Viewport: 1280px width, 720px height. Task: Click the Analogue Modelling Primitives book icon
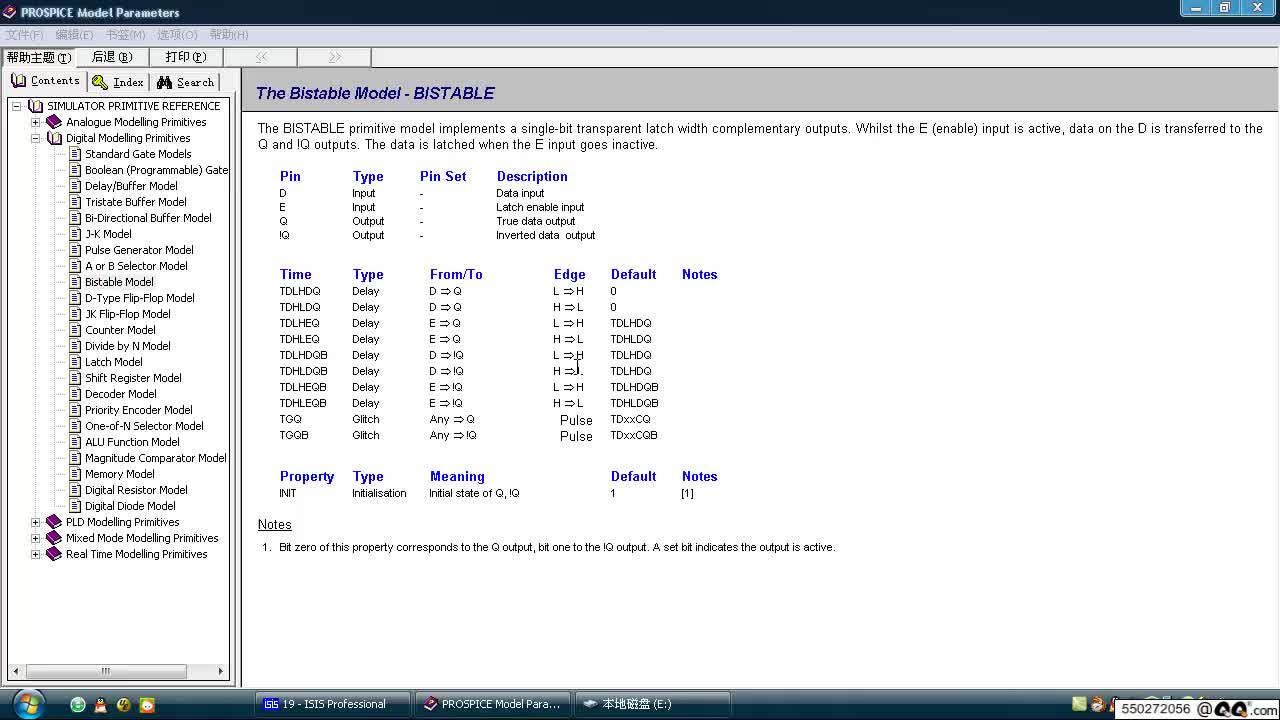point(54,122)
